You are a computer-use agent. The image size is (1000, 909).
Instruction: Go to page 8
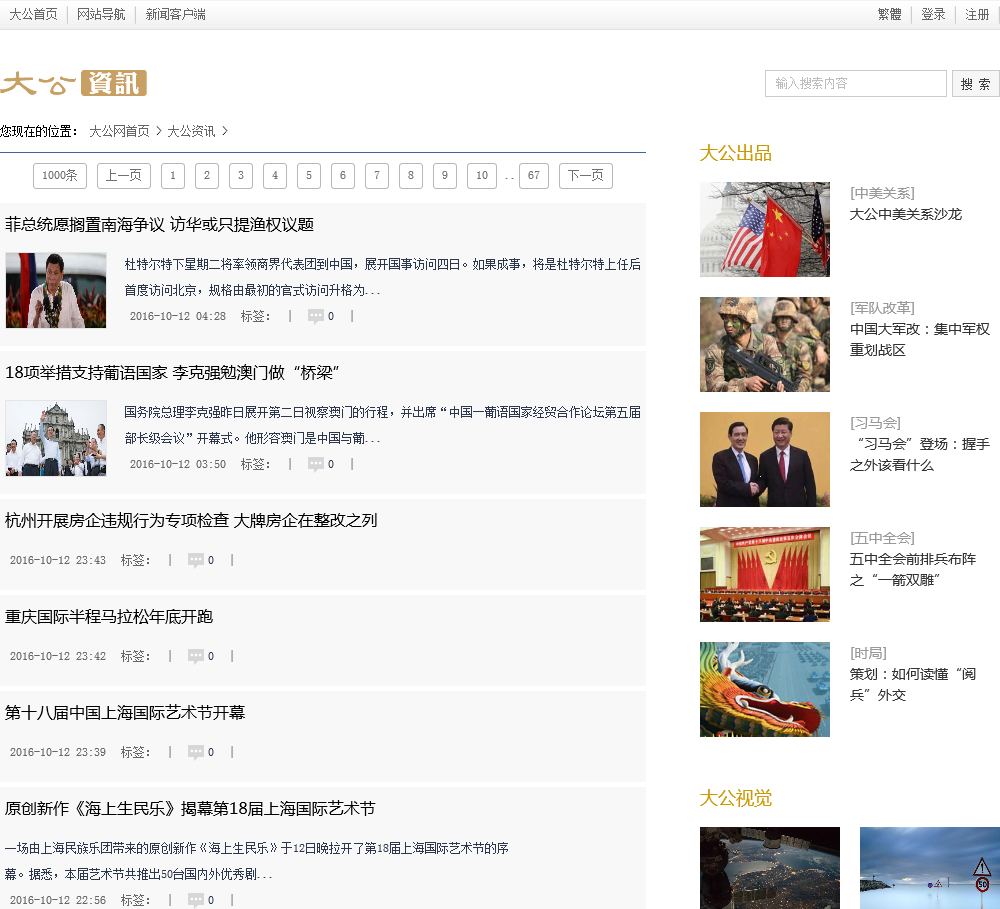[x=411, y=175]
